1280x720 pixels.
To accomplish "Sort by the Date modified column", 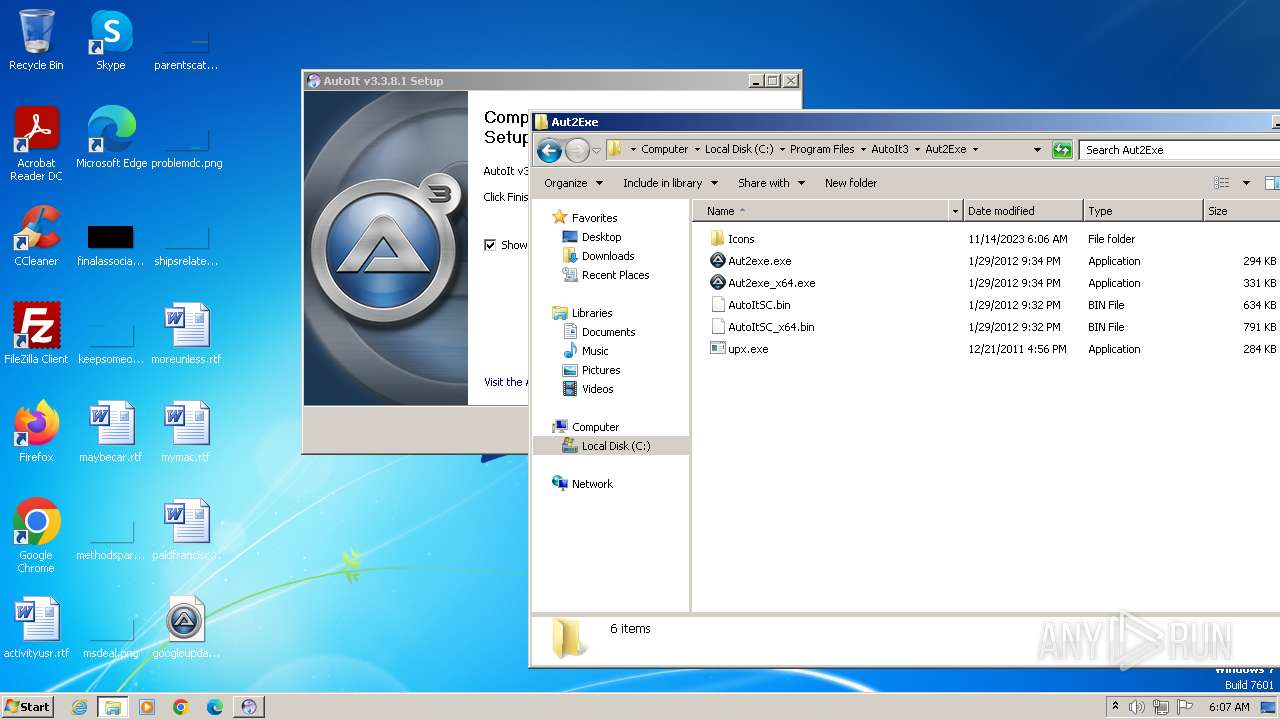I will (1024, 211).
